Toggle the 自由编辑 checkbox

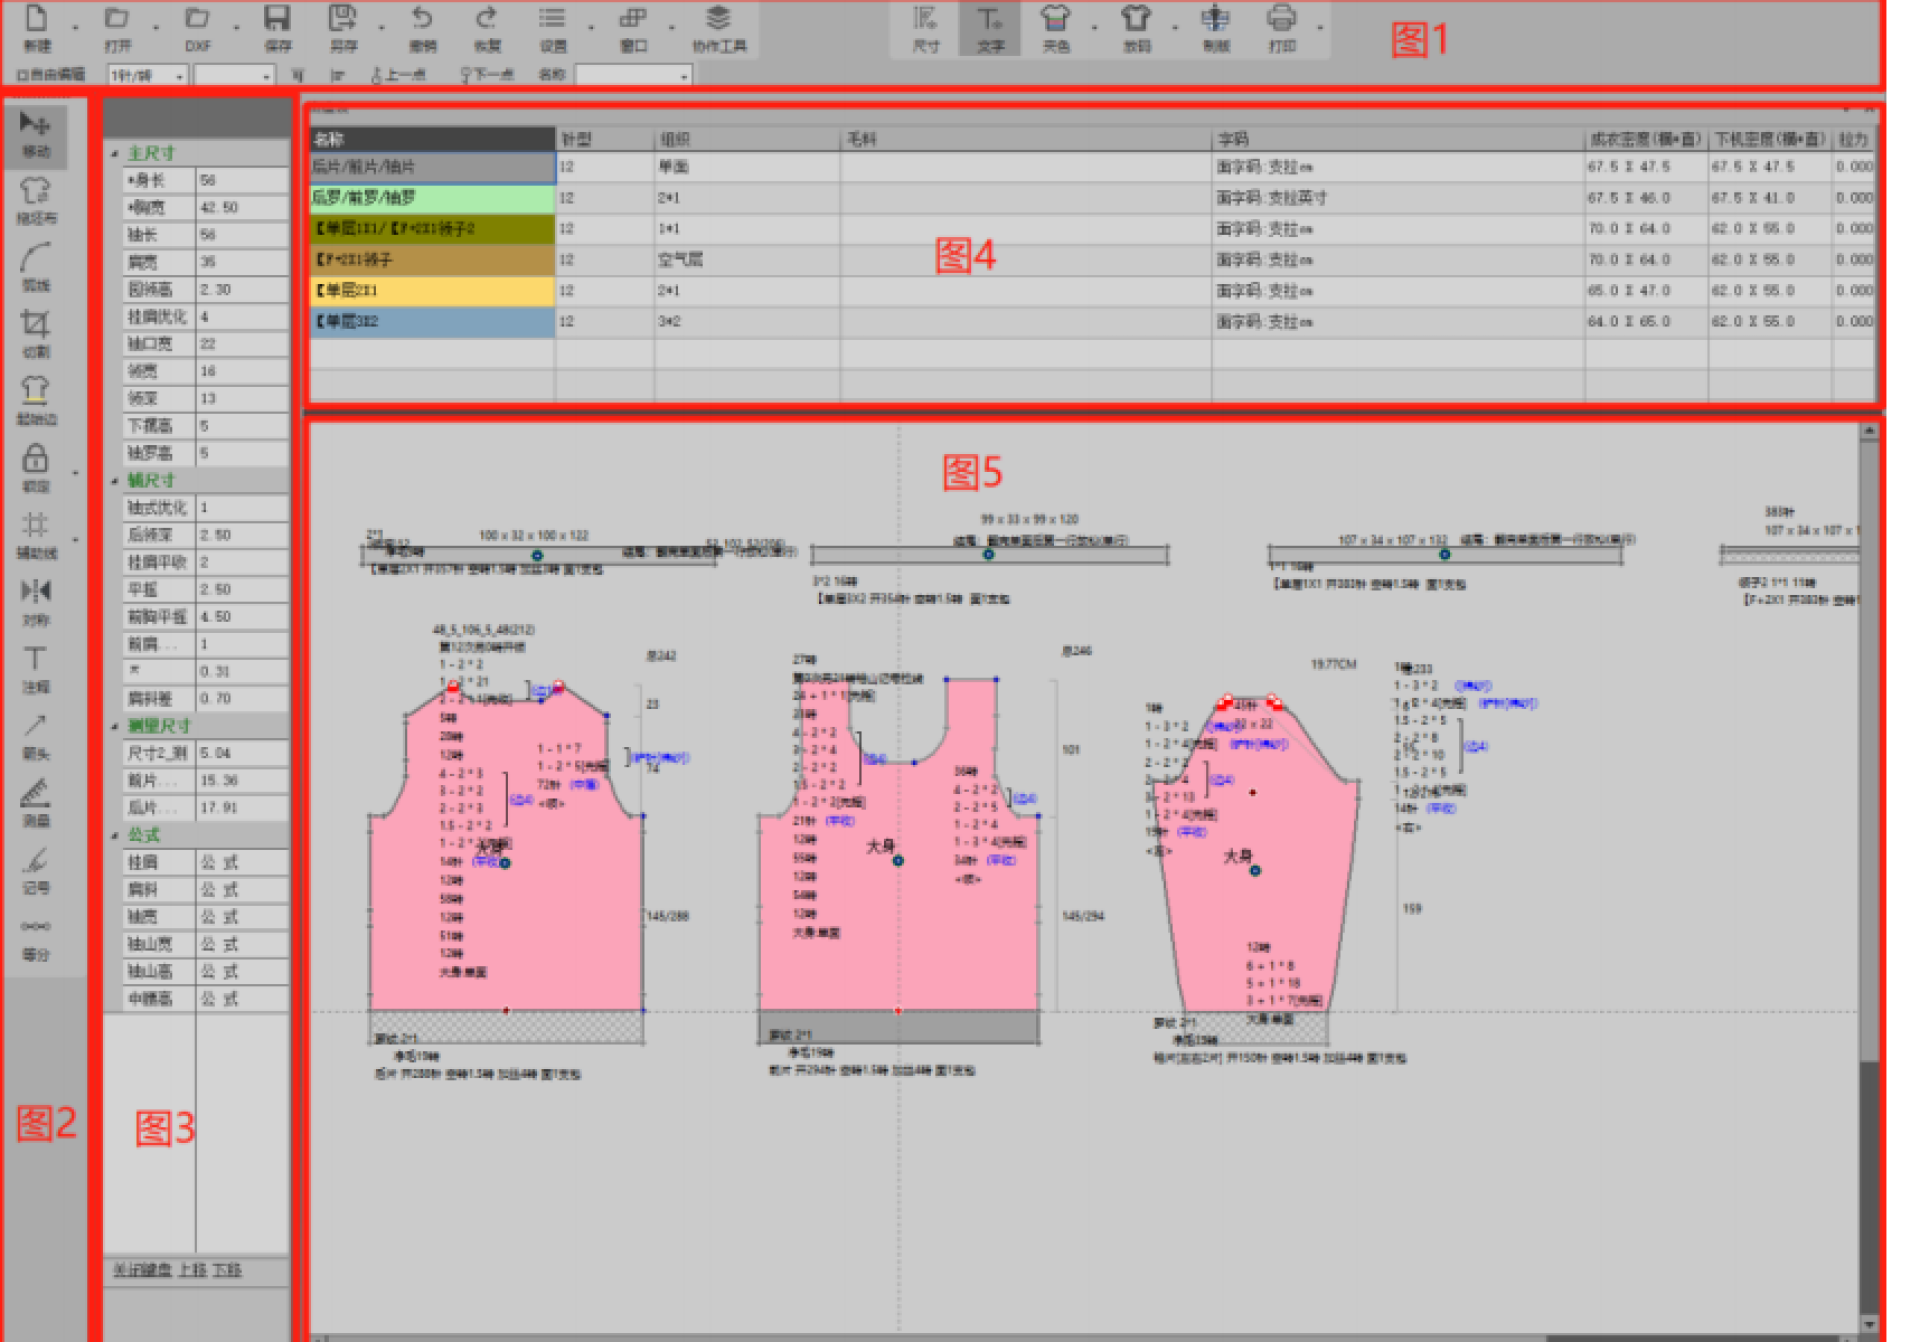(22, 75)
